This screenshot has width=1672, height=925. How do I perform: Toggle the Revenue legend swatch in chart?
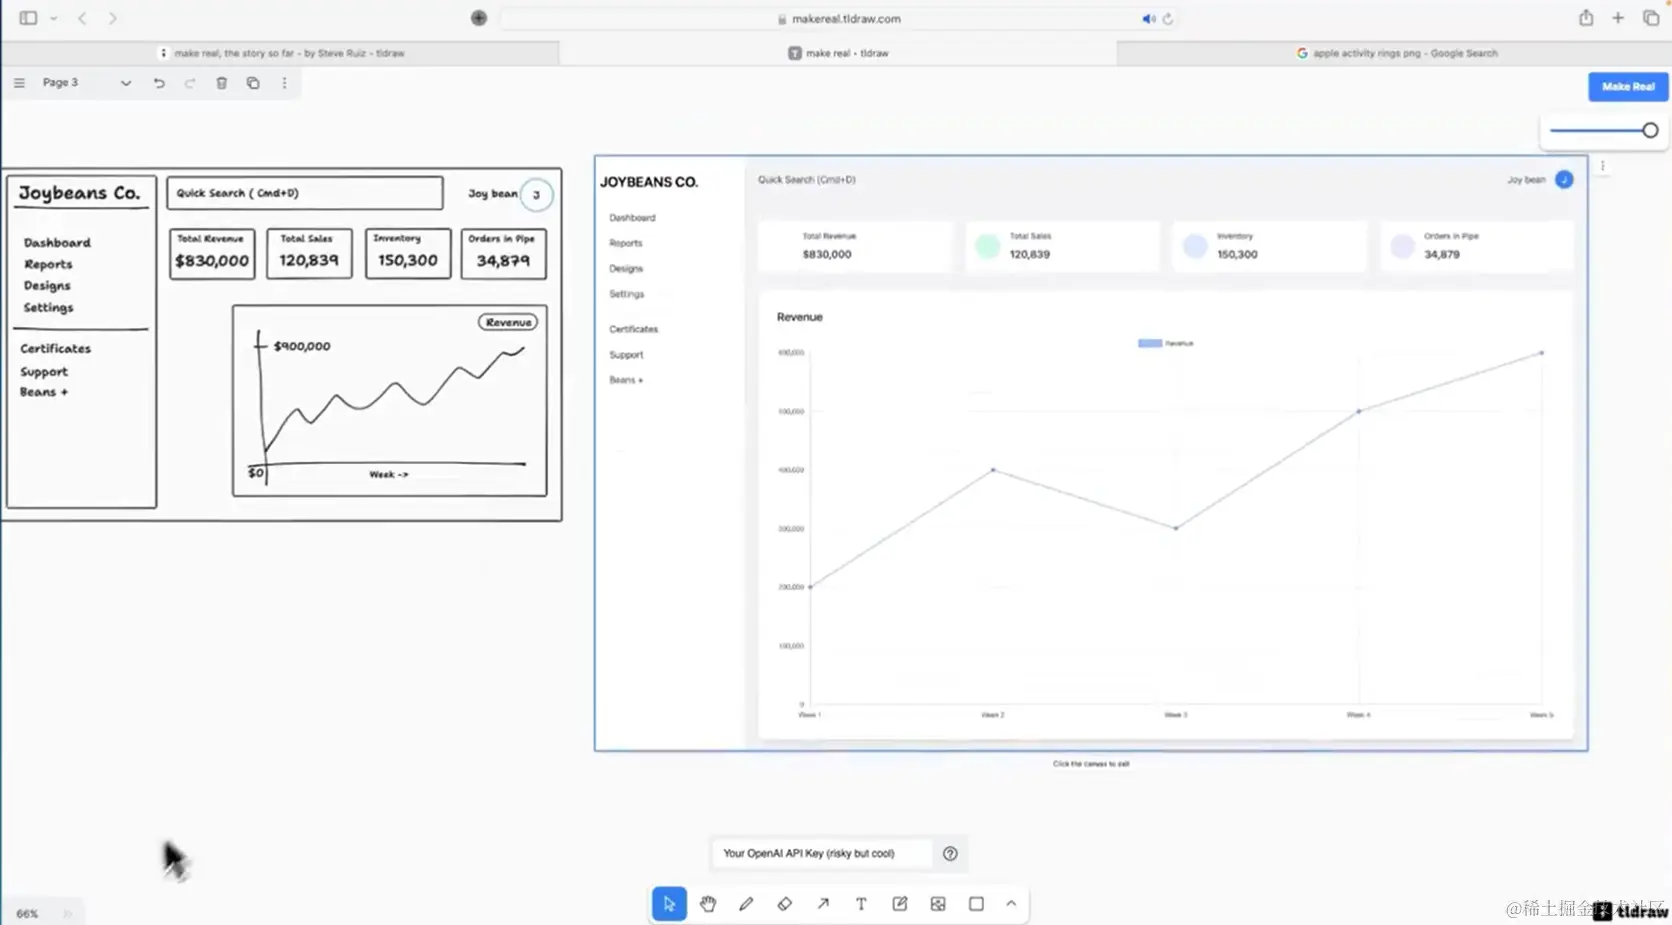click(1150, 343)
